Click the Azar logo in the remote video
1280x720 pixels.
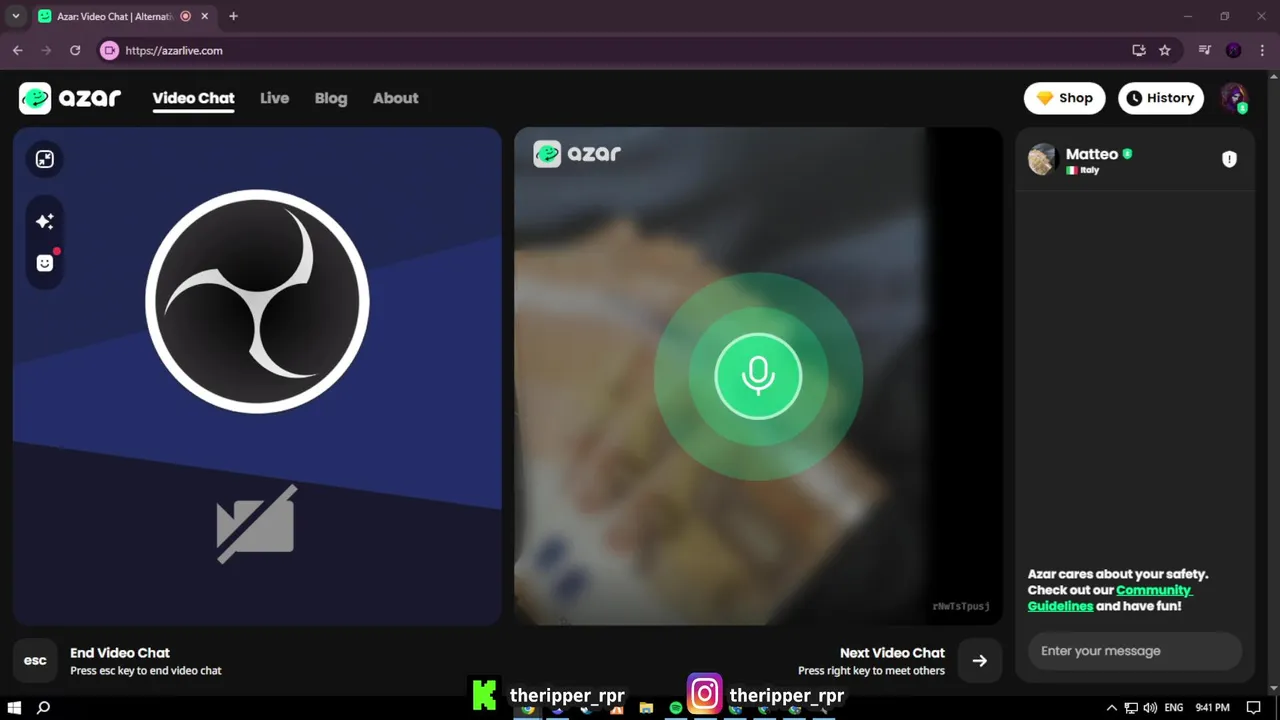click(577, 153)
